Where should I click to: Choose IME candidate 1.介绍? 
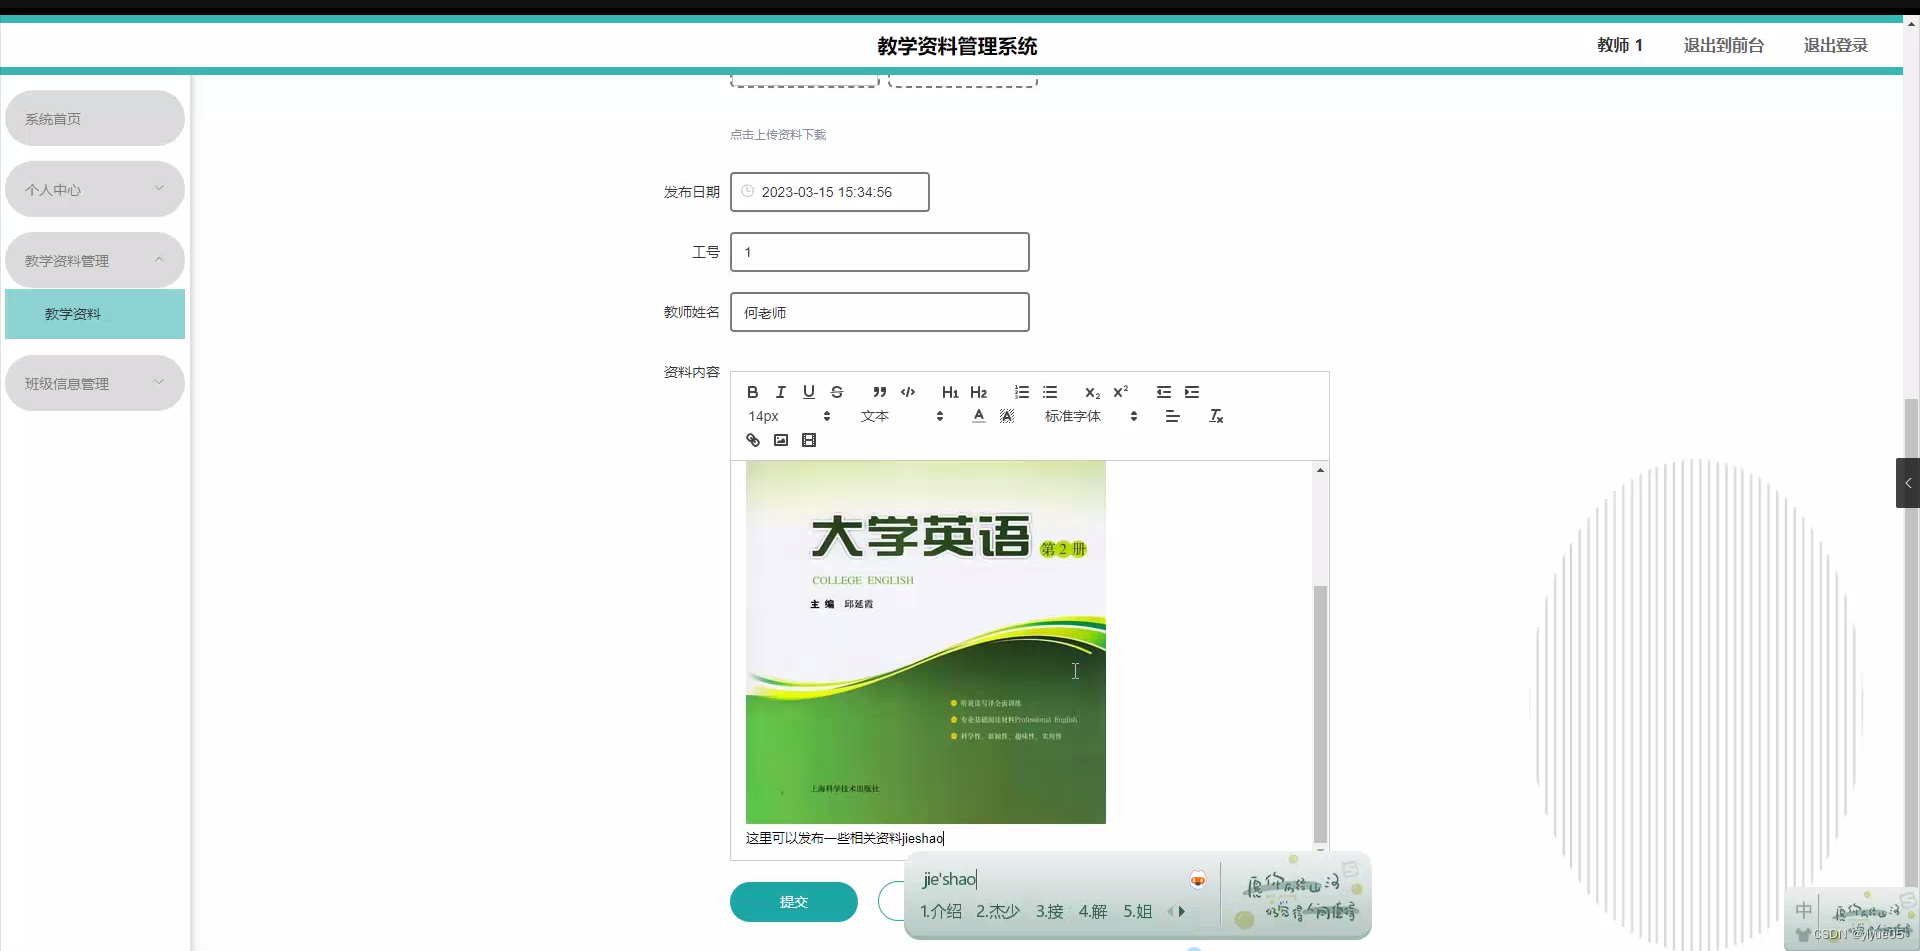click(941, 911)
